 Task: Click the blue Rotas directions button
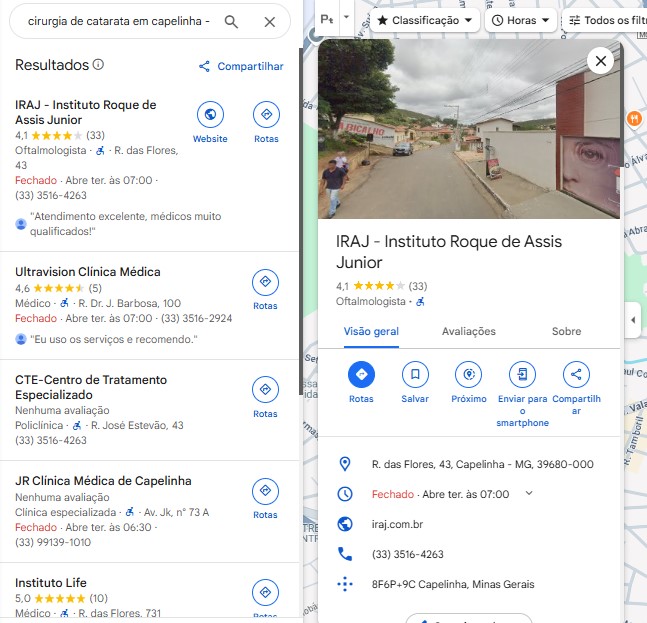point(361,374)
